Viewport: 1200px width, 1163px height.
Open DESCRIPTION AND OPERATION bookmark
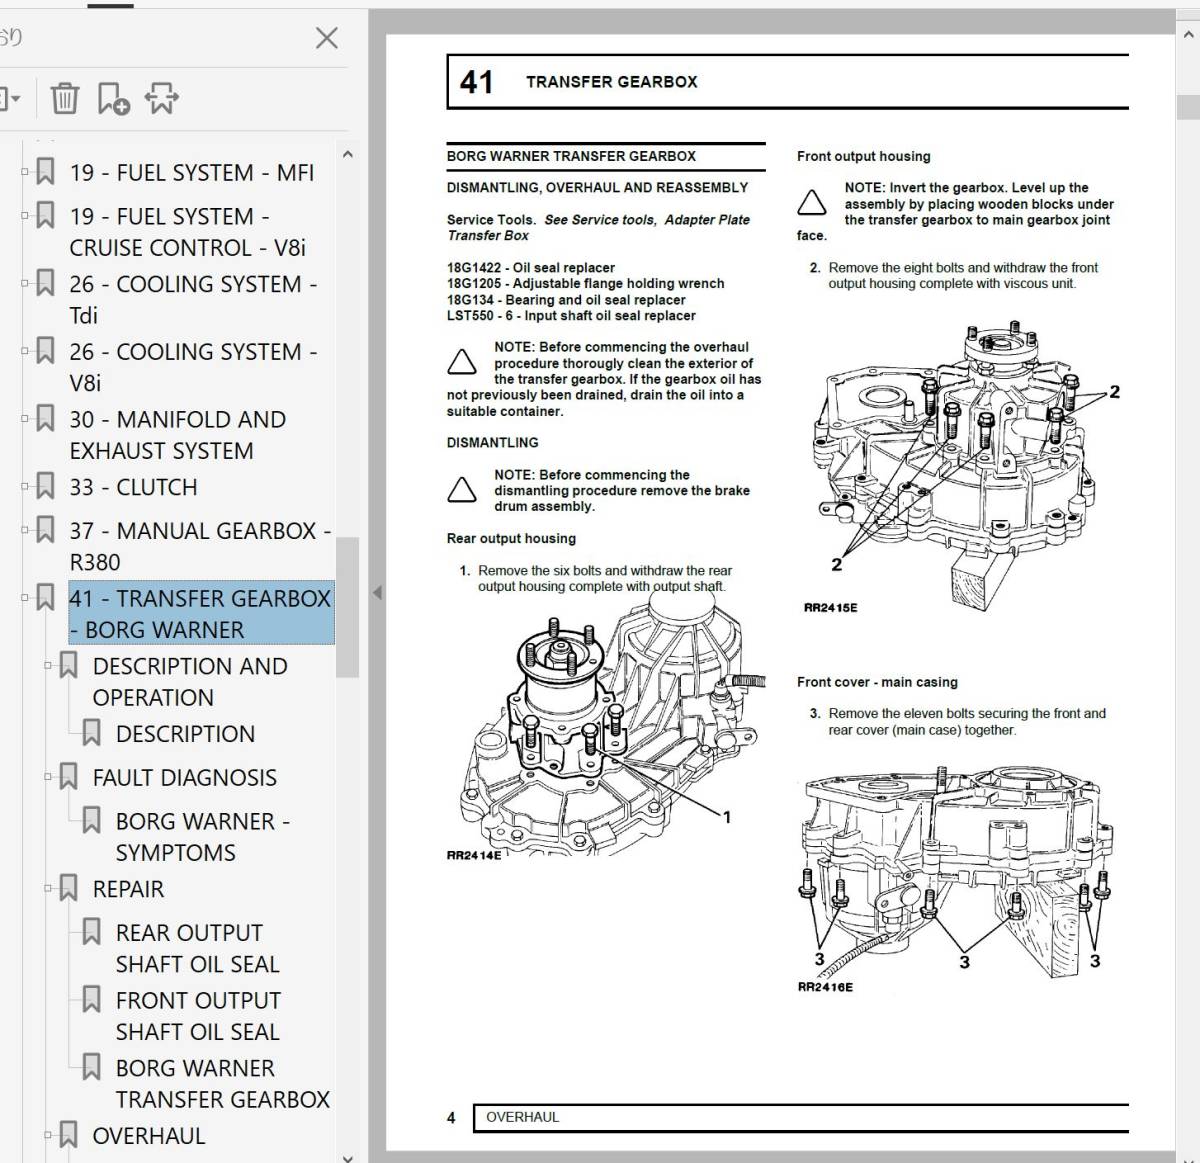[190, 682]
